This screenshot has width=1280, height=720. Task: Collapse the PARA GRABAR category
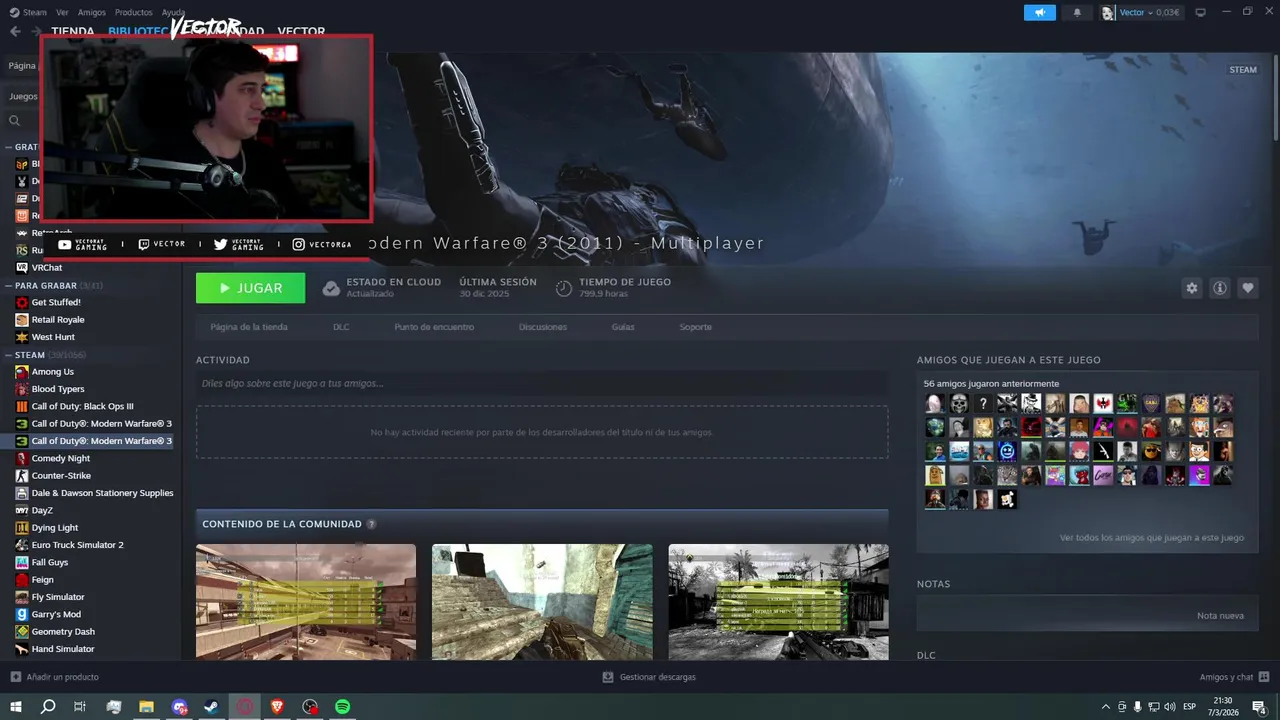8,285
